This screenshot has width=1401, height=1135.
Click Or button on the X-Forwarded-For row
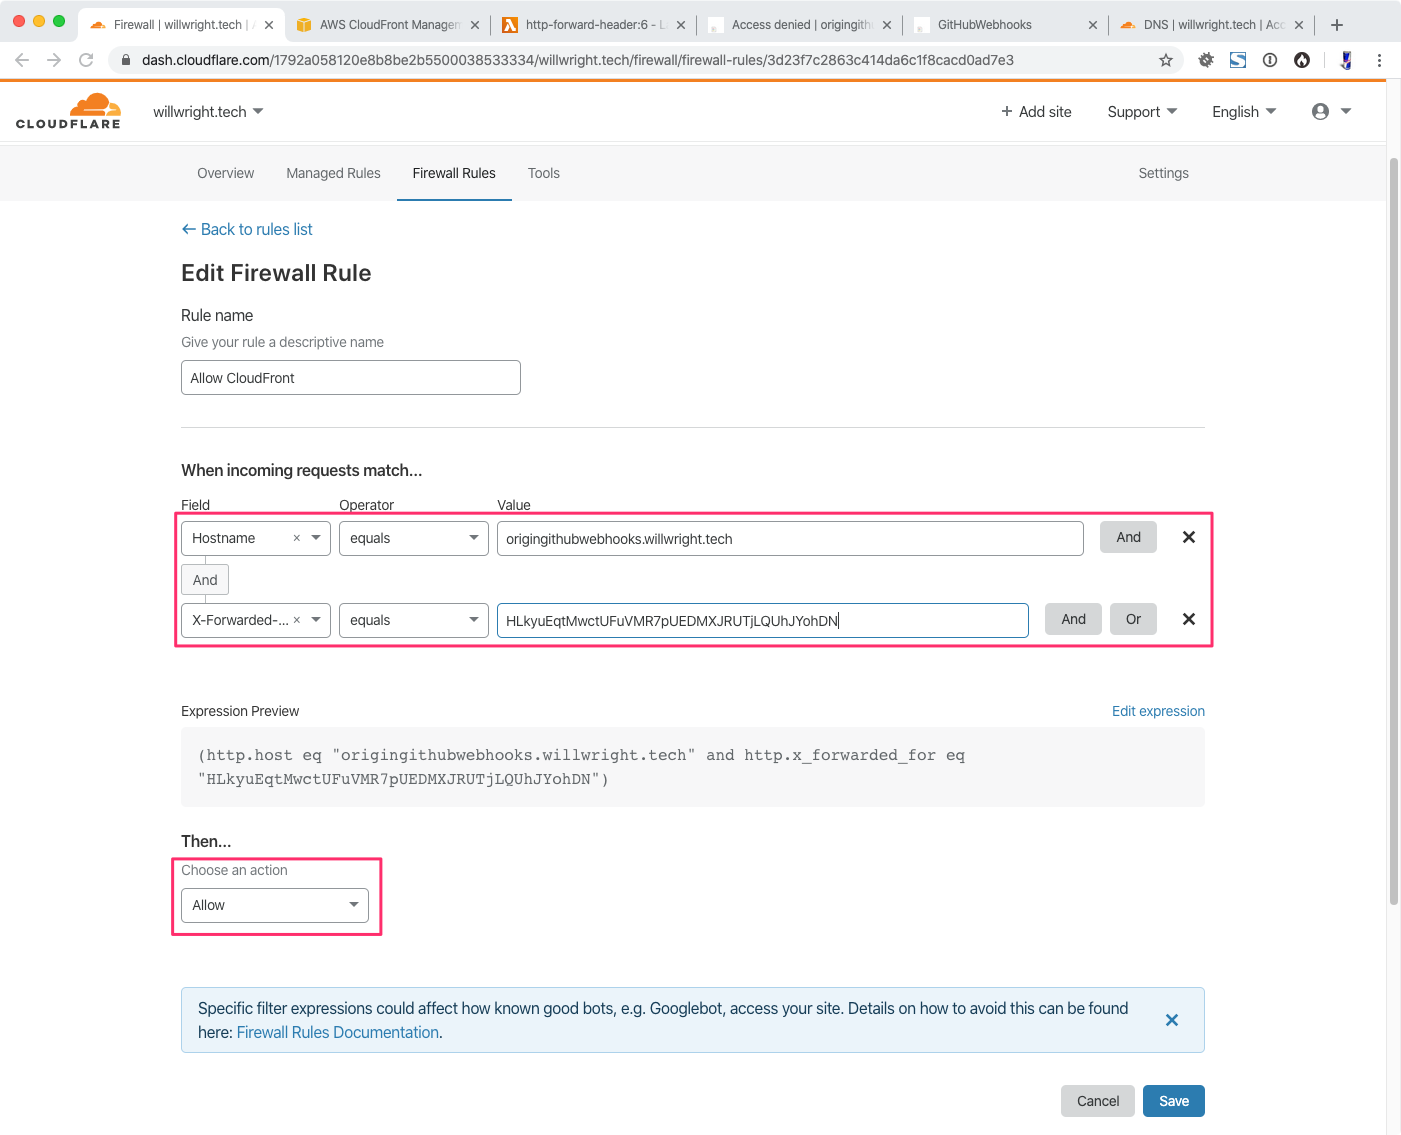point(1133,619)
